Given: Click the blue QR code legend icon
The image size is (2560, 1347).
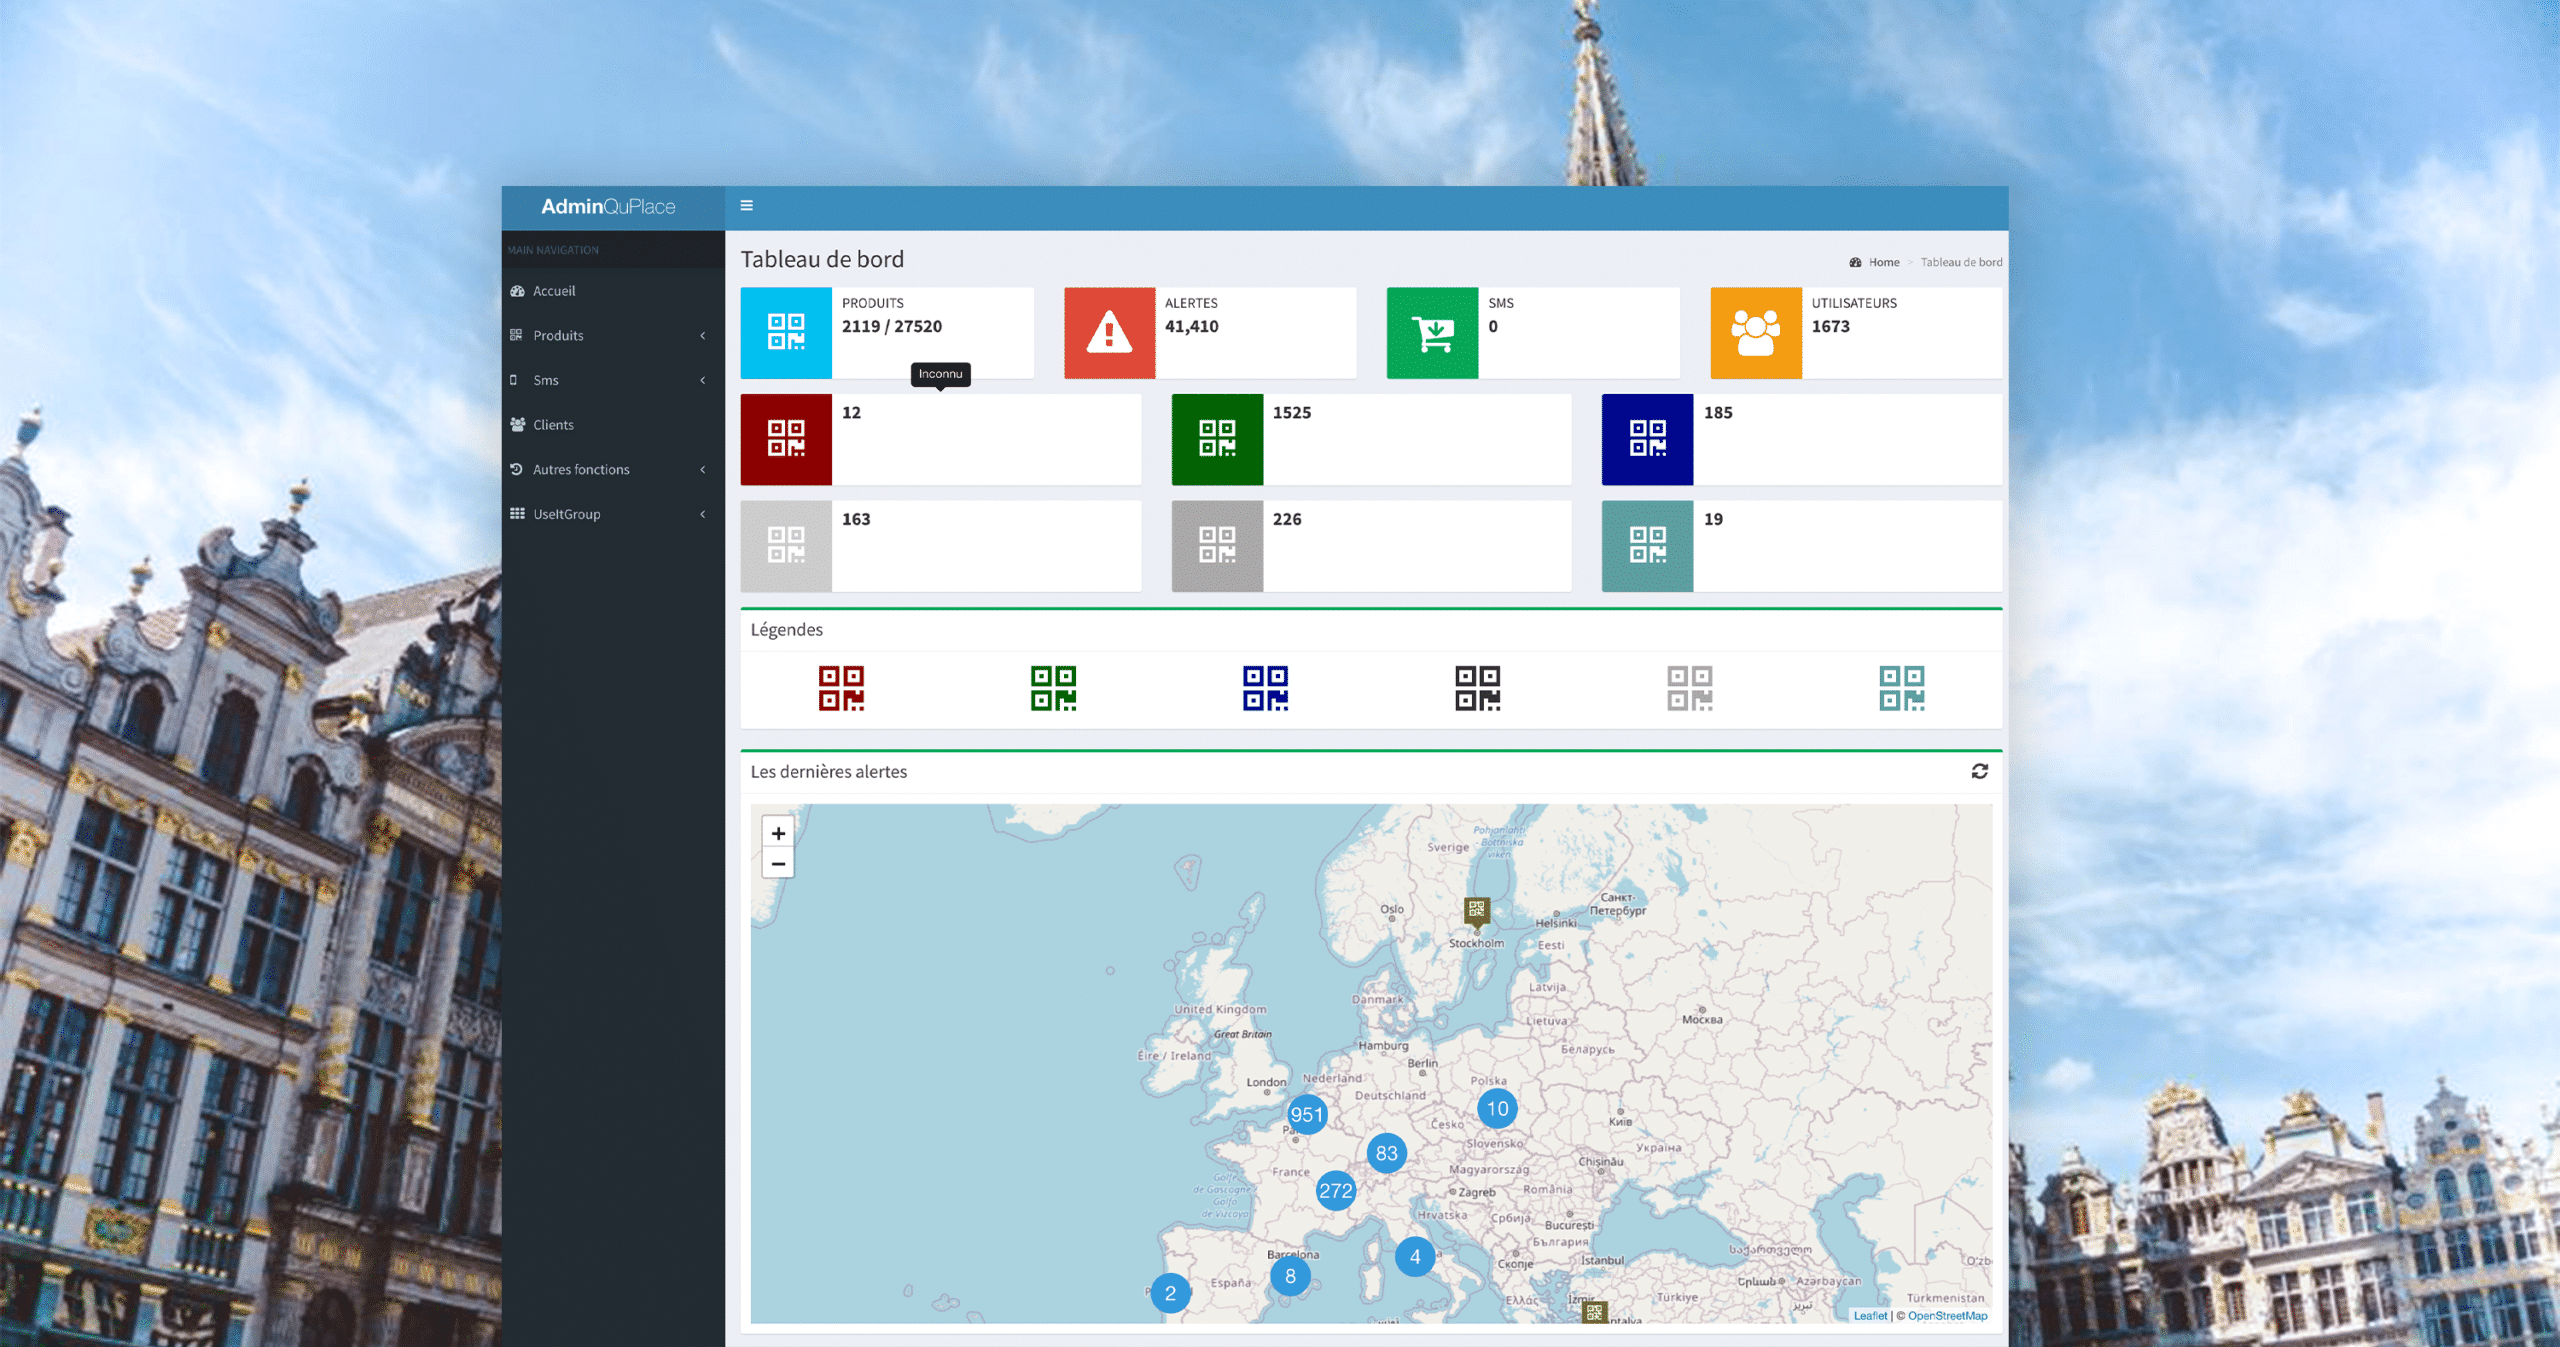Looking at the screenshot, I should (x=1265, y=689).
